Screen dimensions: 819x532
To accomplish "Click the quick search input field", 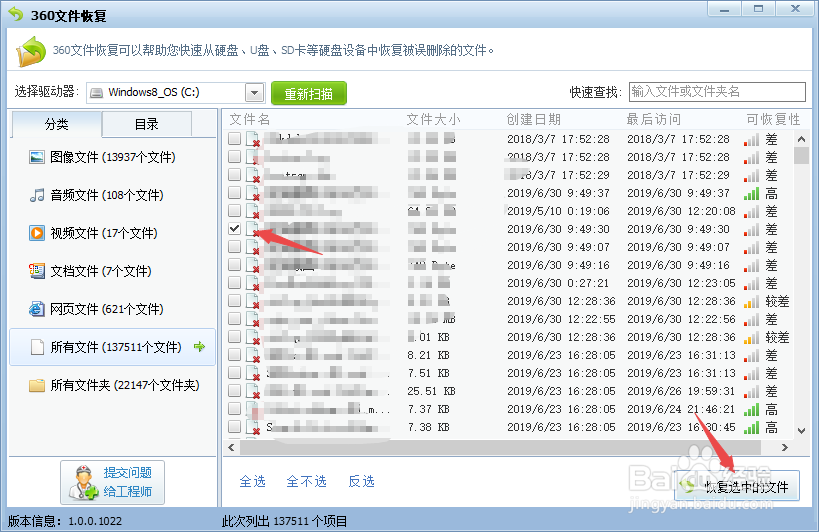I will [717, 92].
